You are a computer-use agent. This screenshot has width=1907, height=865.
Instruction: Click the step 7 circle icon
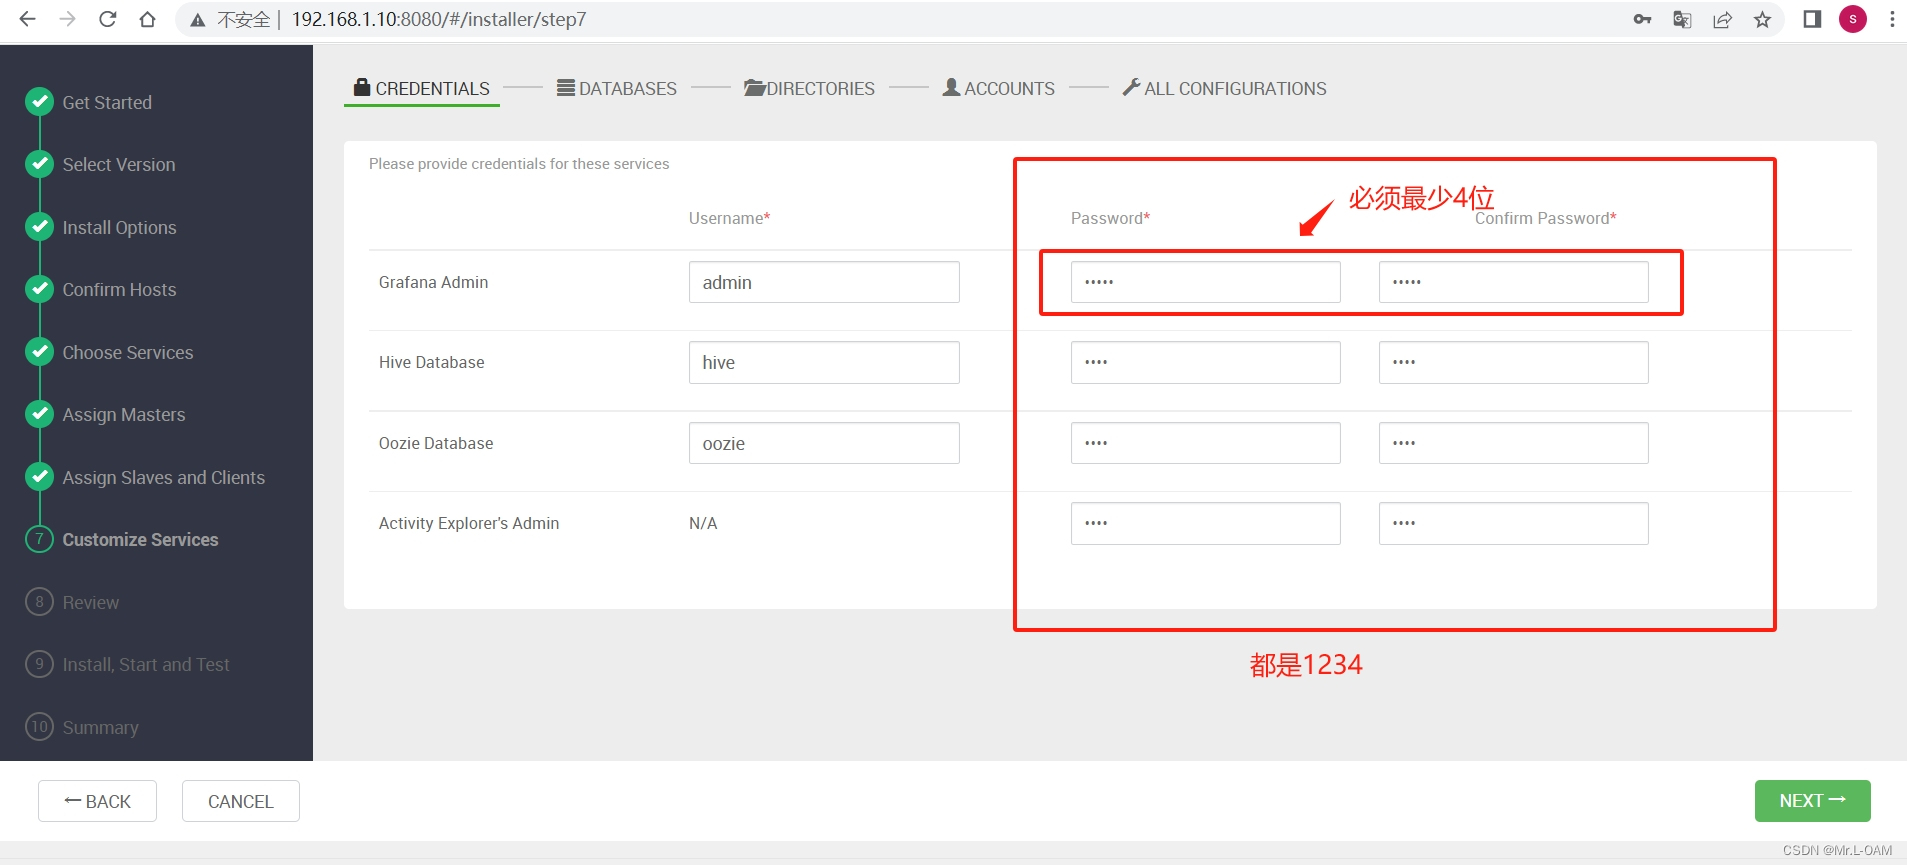(x=39, y=539)
